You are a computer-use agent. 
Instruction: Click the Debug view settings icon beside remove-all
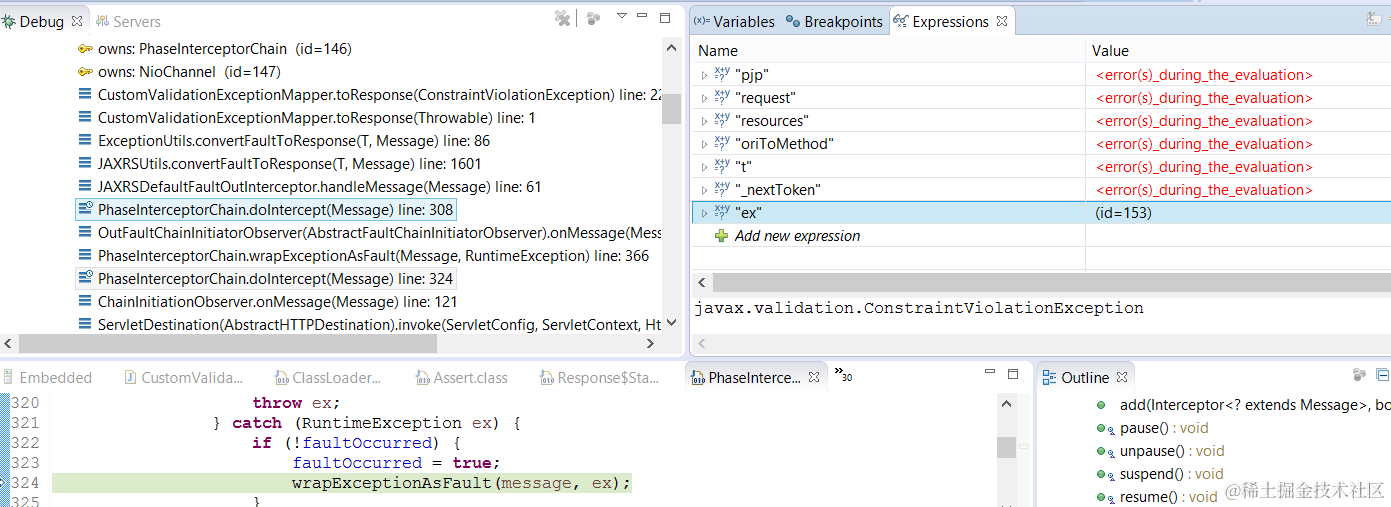pyautogui.click(x=594, y=18)
